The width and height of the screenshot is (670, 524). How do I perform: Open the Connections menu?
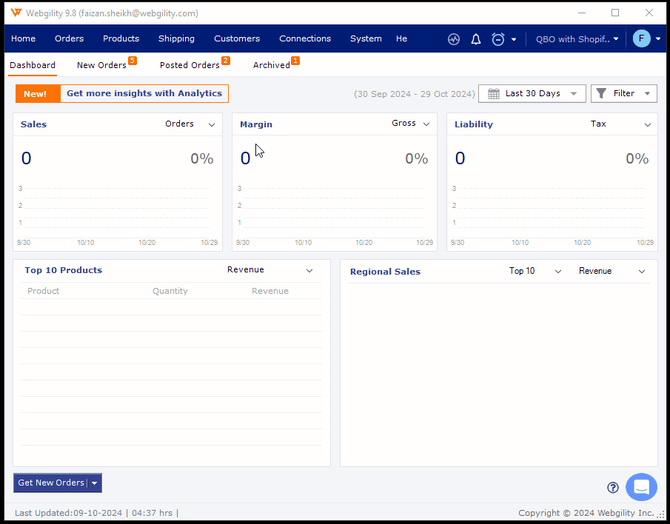tap(305, 39)
